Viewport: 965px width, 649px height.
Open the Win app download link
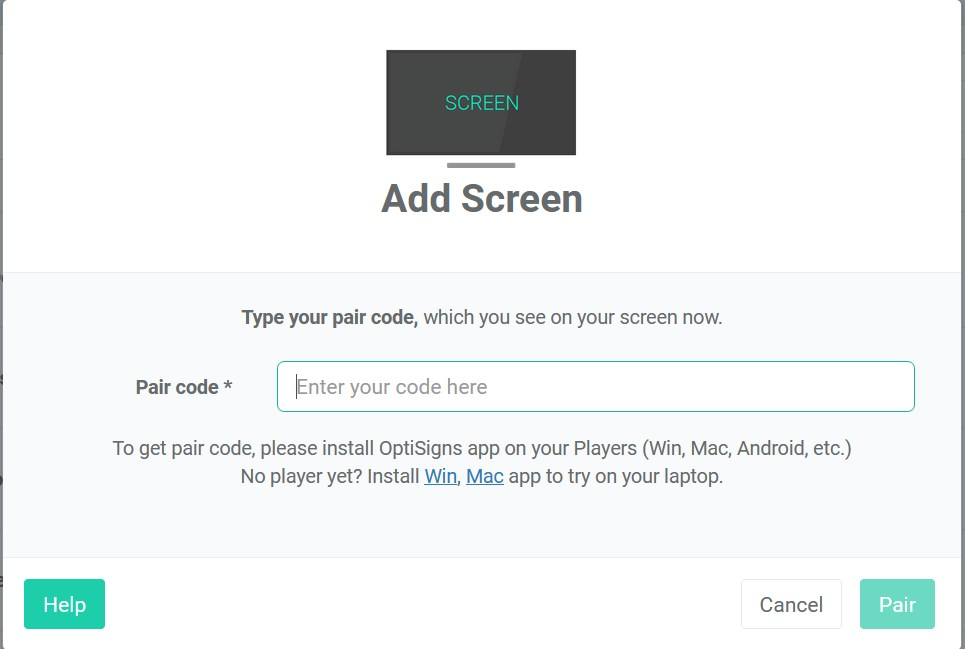tap(440, 476)
